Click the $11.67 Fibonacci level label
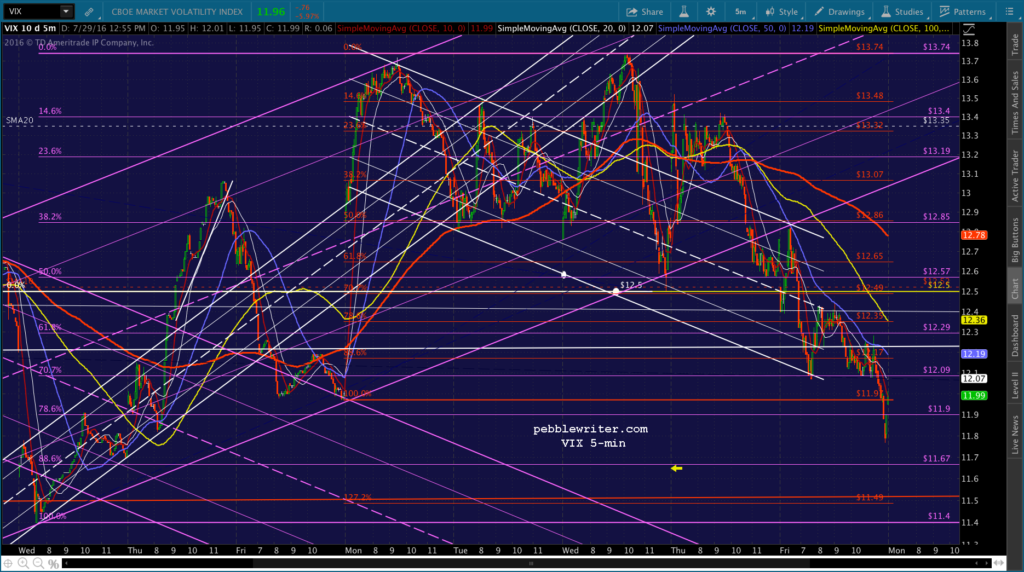The height and width of the screenshot is (572, 1024). click(x=936, y=458)
